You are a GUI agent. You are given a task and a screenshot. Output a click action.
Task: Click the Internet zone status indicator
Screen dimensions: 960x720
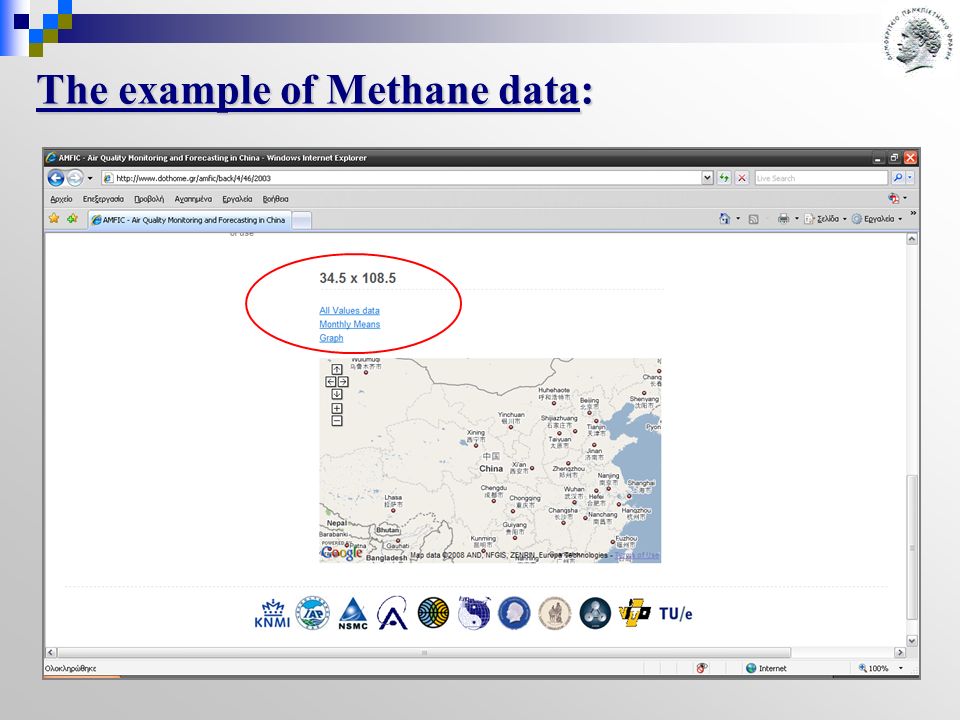766,668
